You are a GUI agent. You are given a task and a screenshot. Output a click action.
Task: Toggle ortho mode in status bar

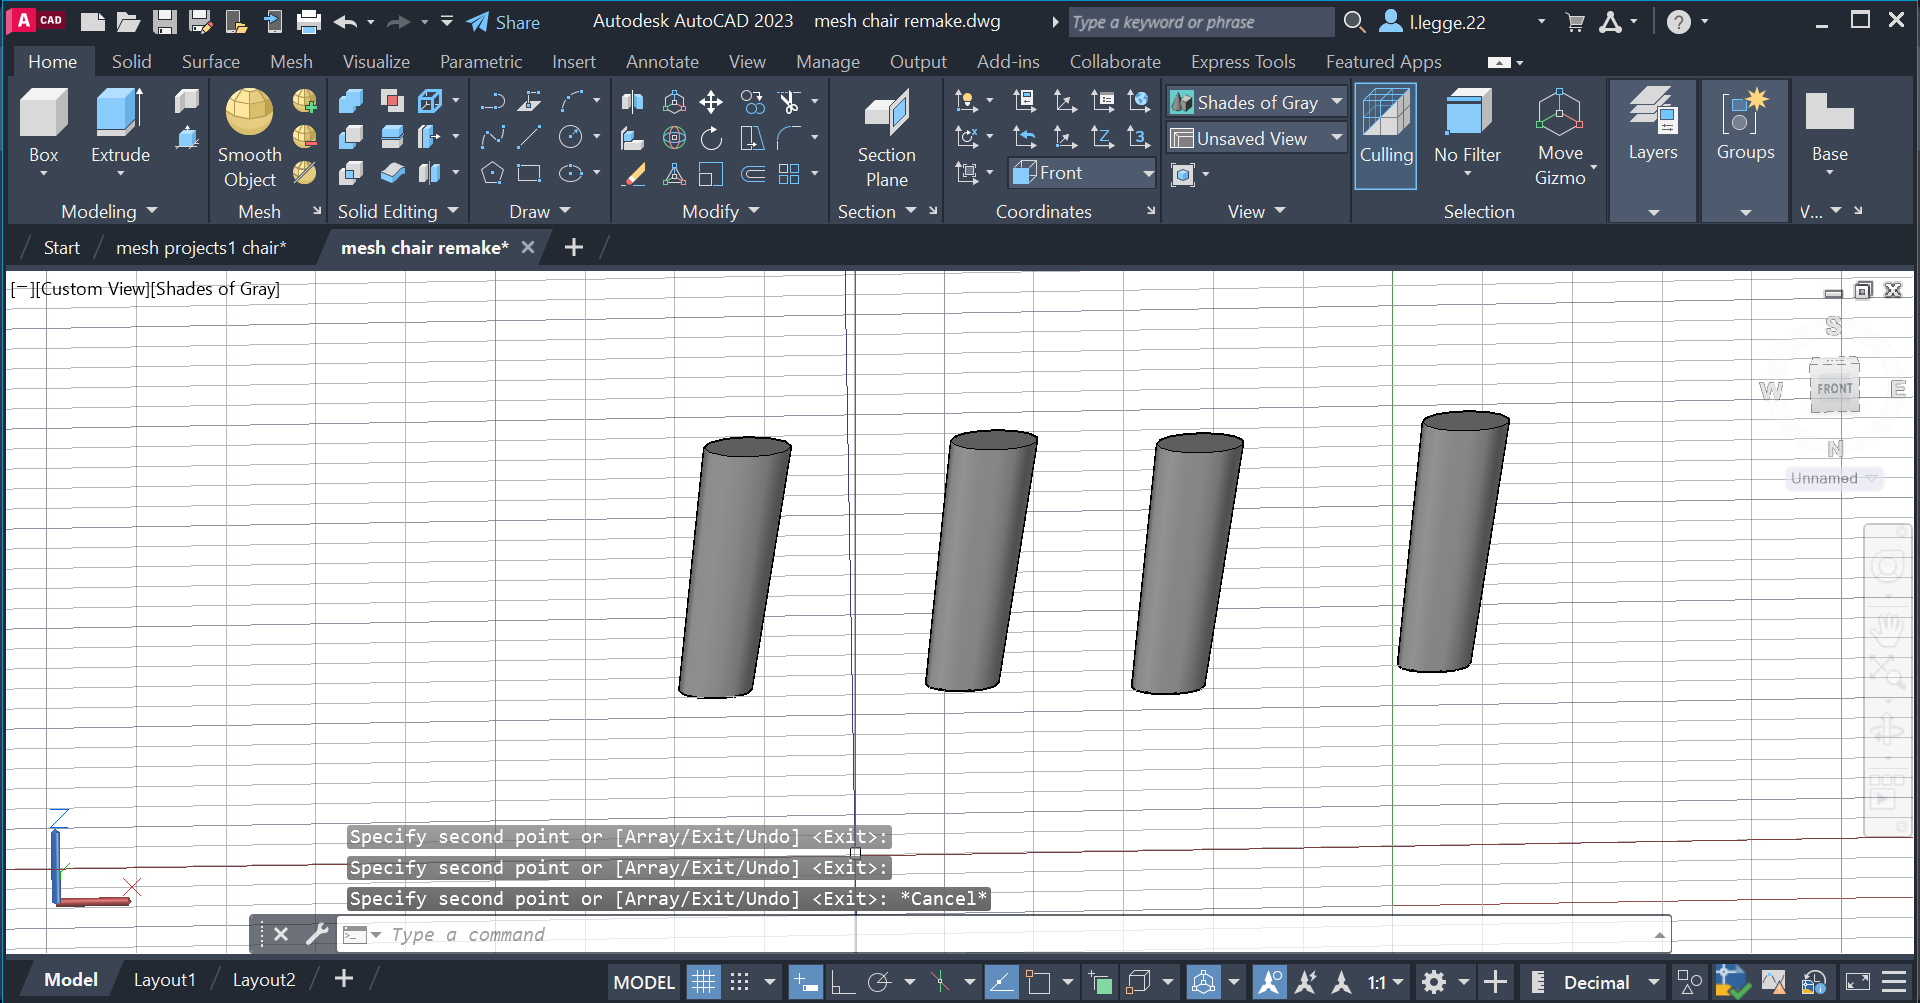tap(842, 982)
